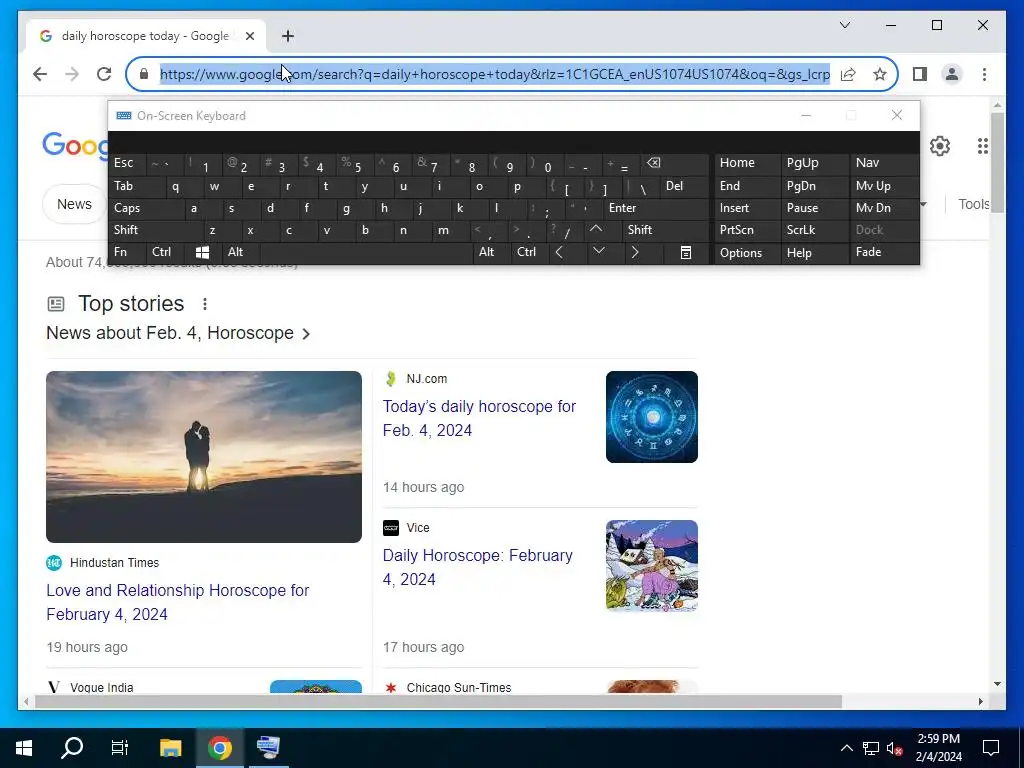1024x768 pixels.
Task: Open the couple sunset story thumbnail
Action: pyautogui.click(x=204, y=457)
